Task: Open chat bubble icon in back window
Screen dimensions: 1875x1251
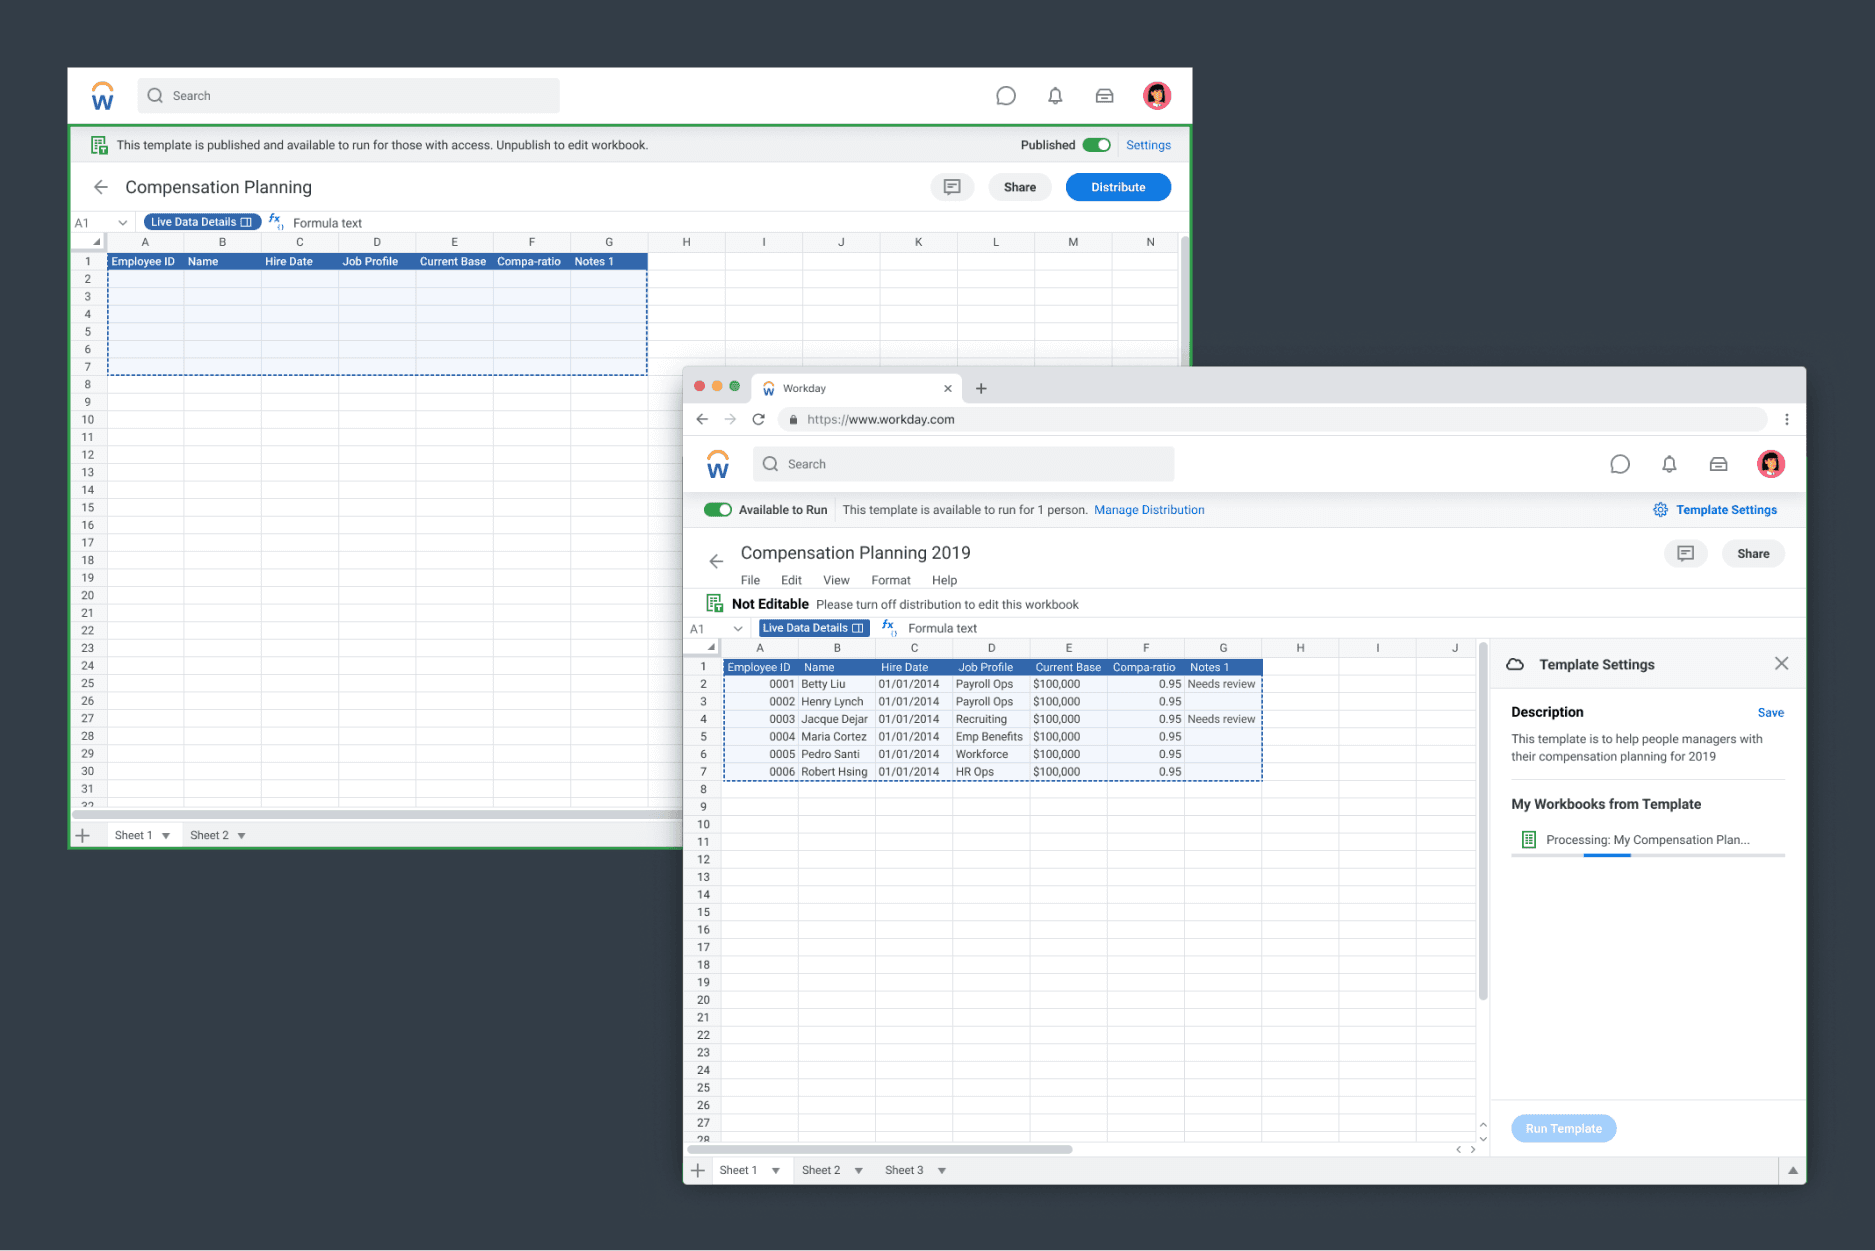Action: tap(1006, 96)
